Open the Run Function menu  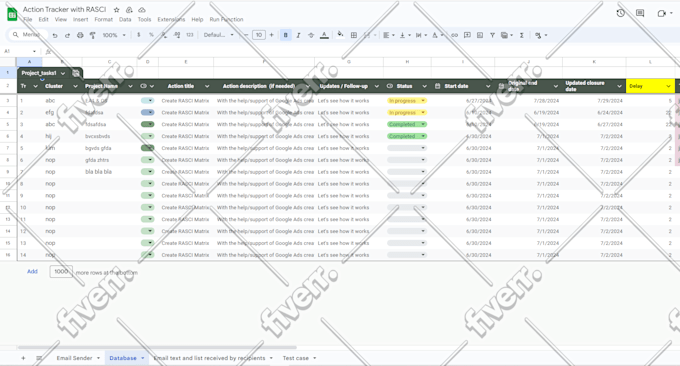click(x=226, y=20)
